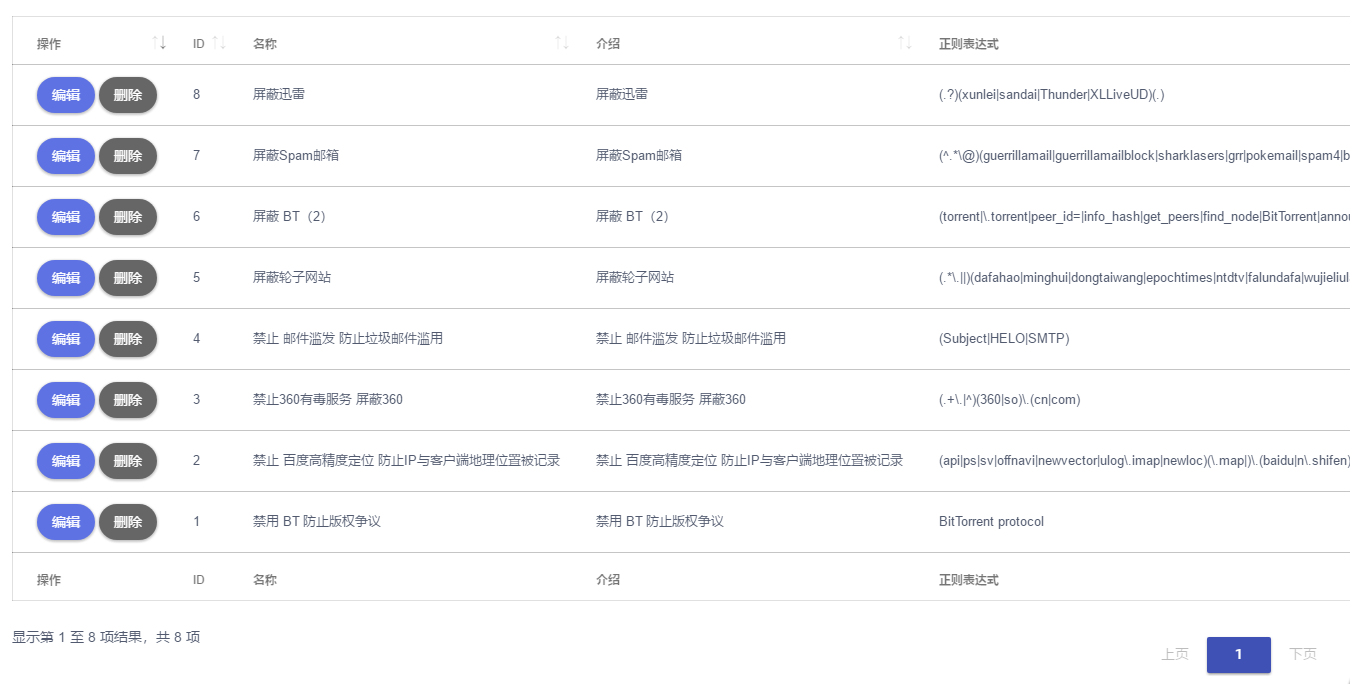Click the footer 正则表达式 column label

pyautogui.click(x=969, y=580)
